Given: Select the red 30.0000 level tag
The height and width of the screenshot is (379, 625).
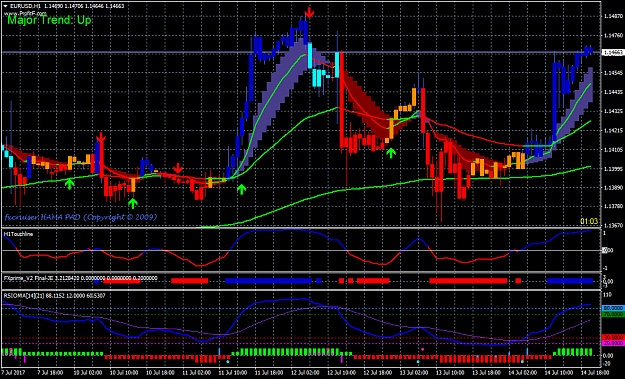Looking at the screenshot, I should coord(613,337).
